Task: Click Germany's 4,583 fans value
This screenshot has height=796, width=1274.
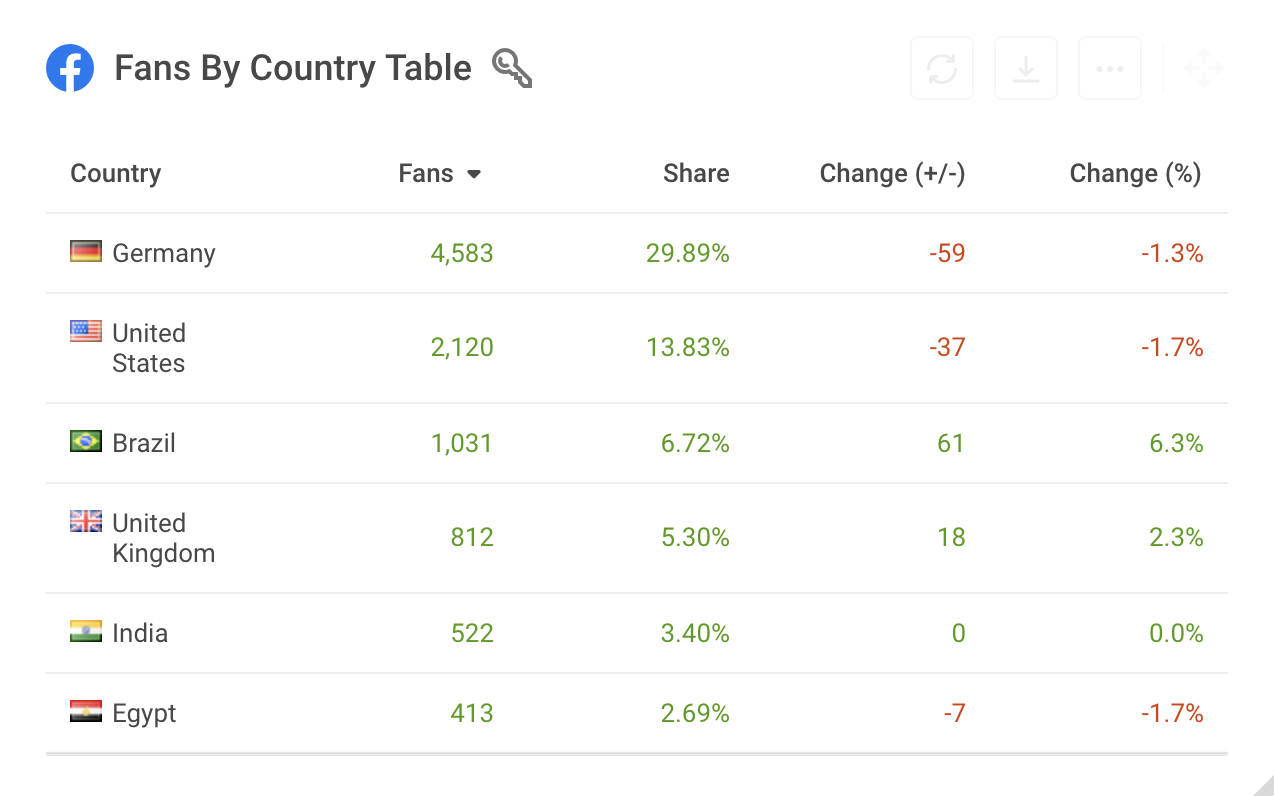Action: click(x=462, y=253)
